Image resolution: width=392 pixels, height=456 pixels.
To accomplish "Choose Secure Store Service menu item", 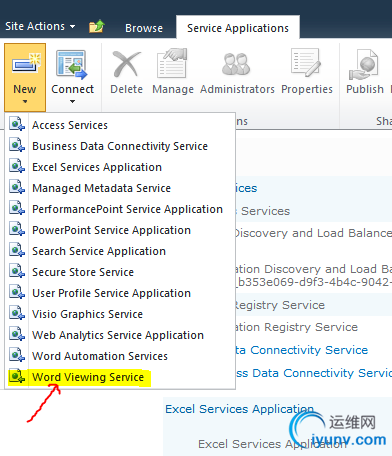I will pos(83,272).
